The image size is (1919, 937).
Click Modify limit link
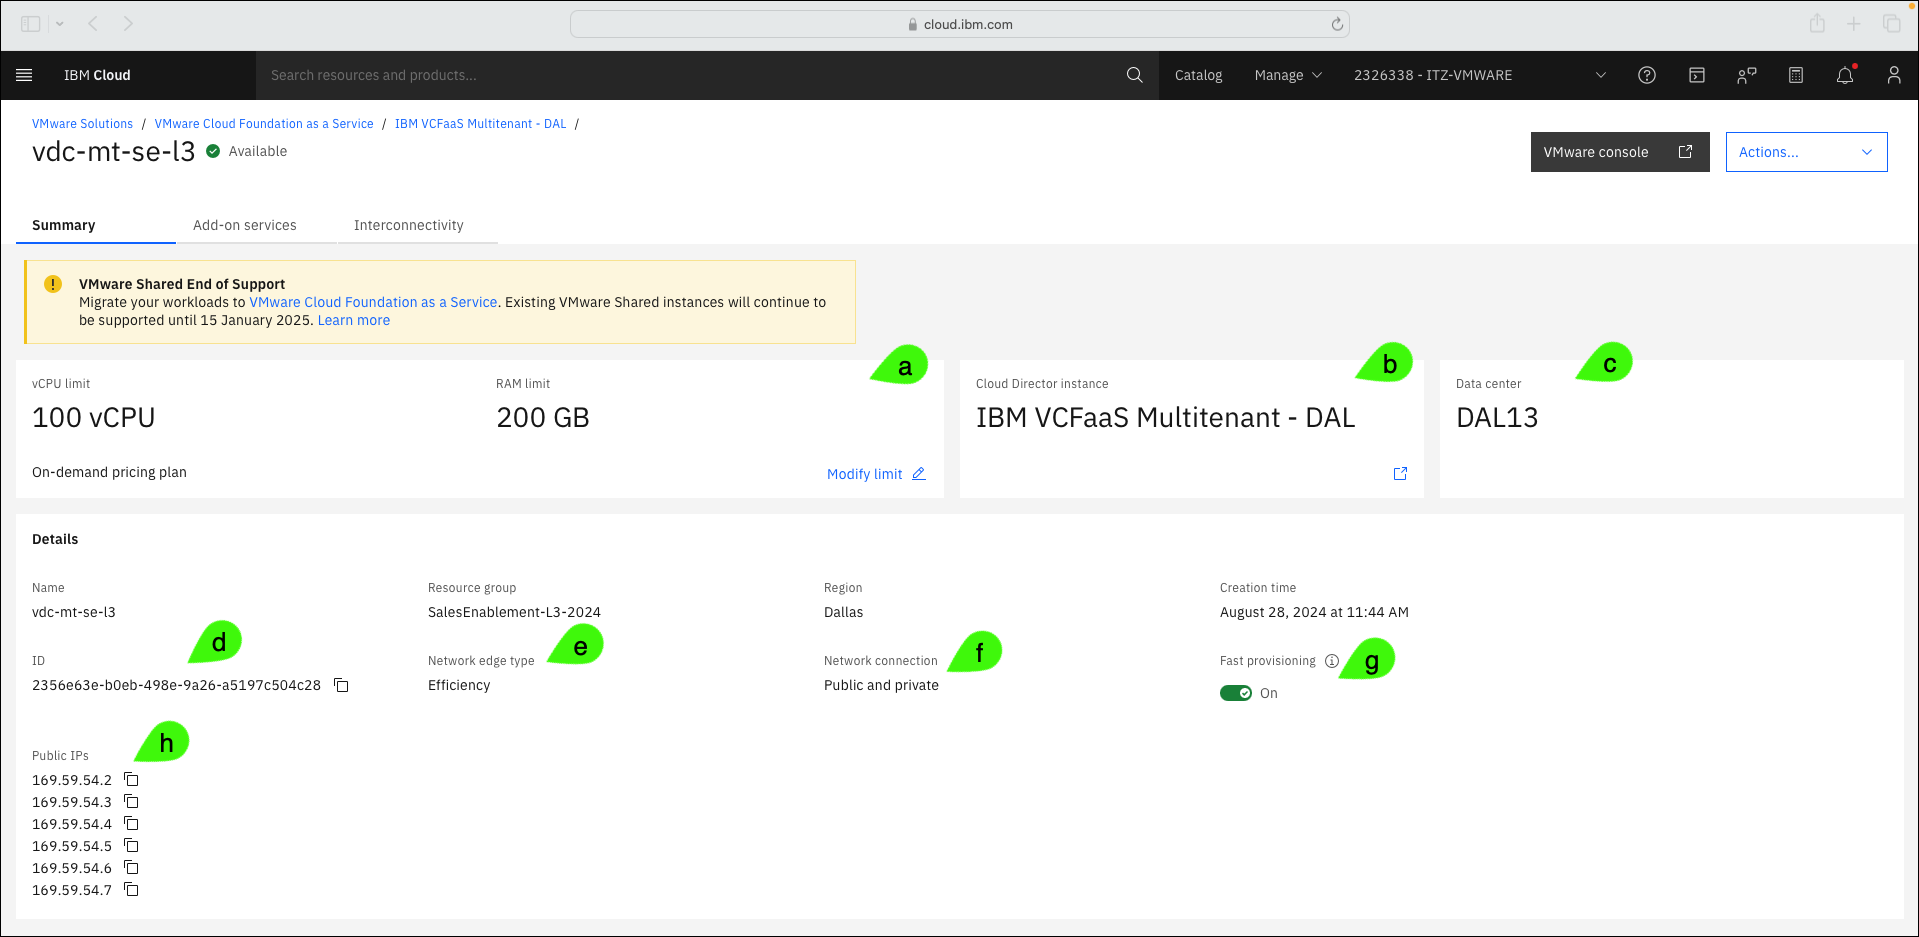pyautogui.click(x=876, y=474)
